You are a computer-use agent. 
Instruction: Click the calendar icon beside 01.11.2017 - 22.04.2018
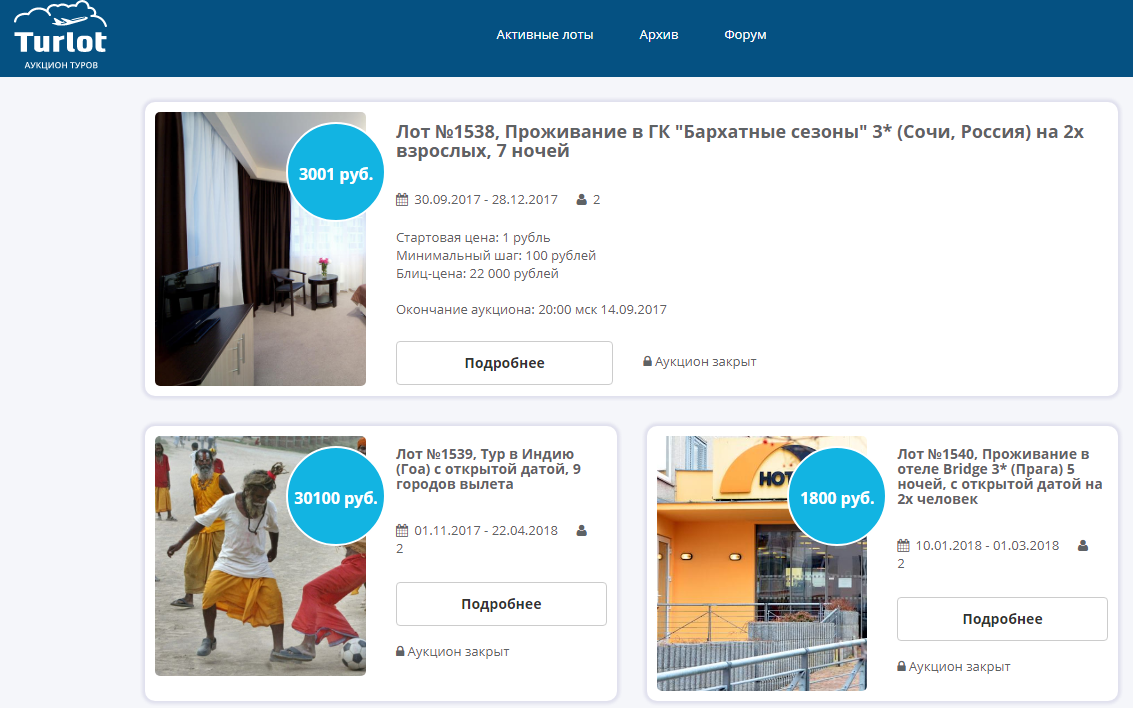pos(402,530)
